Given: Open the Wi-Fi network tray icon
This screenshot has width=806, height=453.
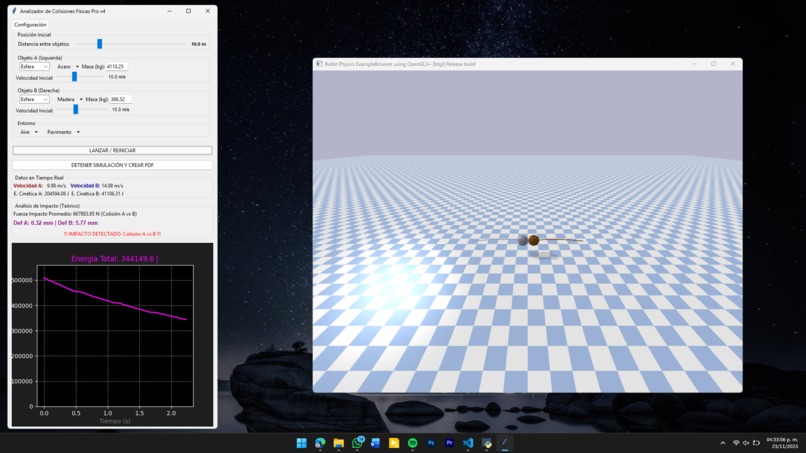Looking at the screenshot, I should 736,443.
